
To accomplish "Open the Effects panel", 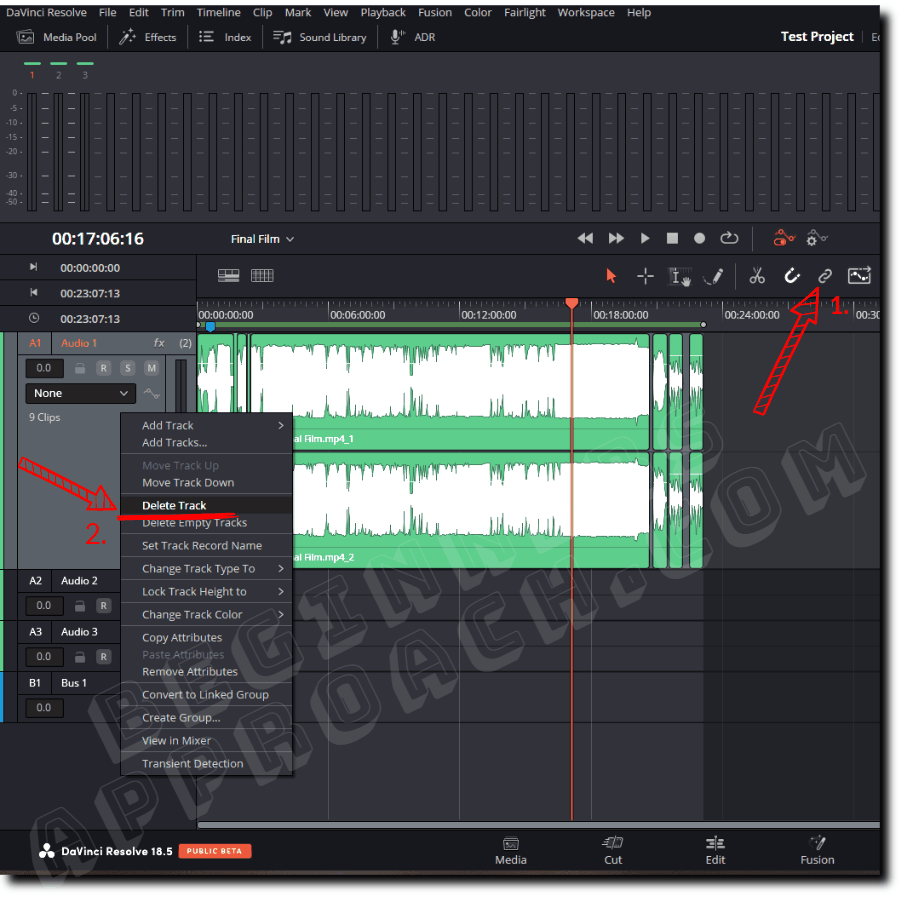I will click(148, 37).
